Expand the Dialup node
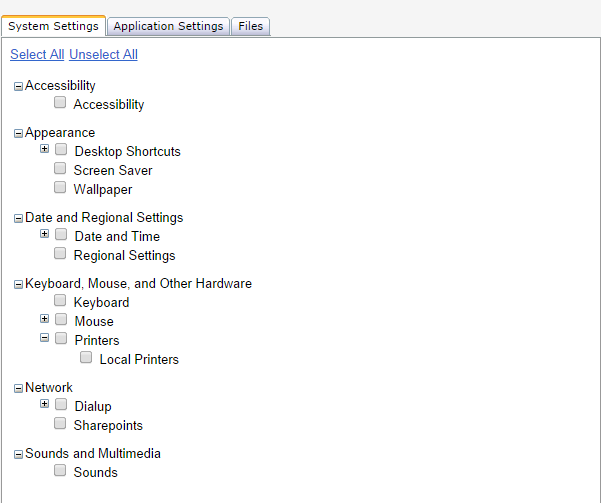 (44, 404)
